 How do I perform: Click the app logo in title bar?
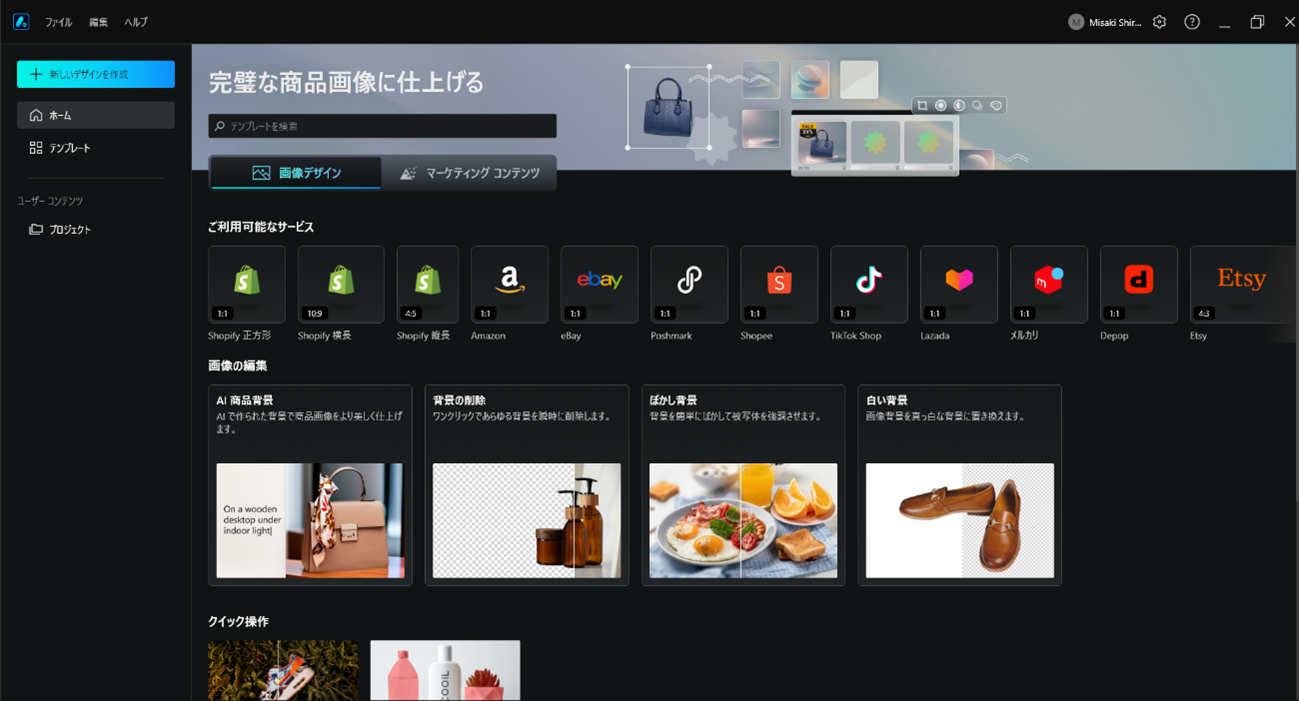[21, 22]
